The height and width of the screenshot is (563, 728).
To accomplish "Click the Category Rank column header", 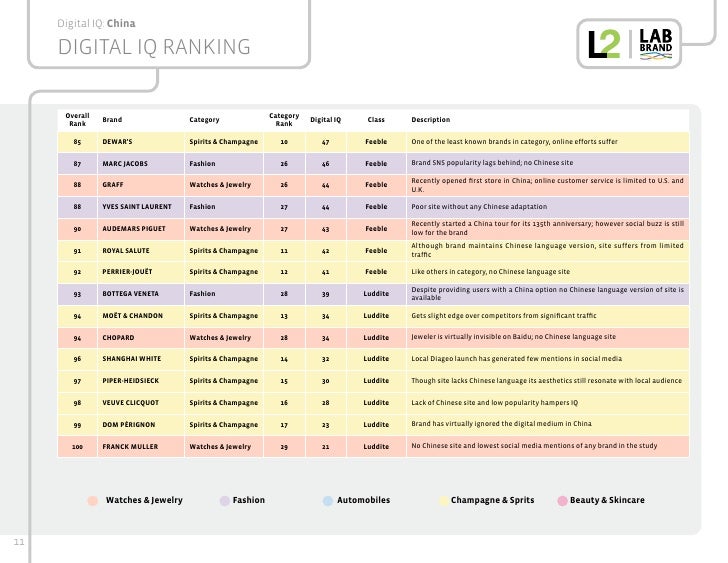I will coord(284,119).
